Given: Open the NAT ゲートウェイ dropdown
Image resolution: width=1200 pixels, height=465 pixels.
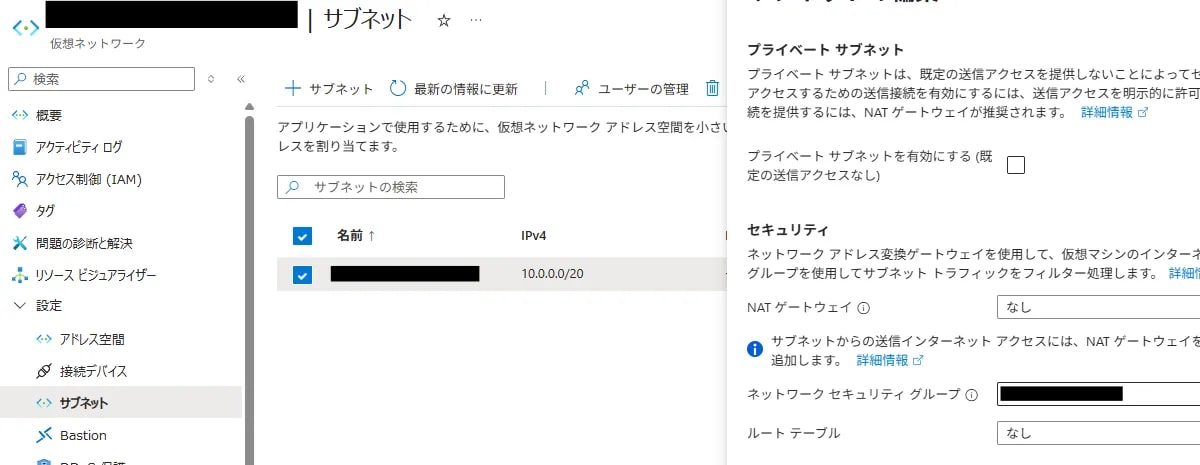Looking at the screenshot, I should 1098,307.
